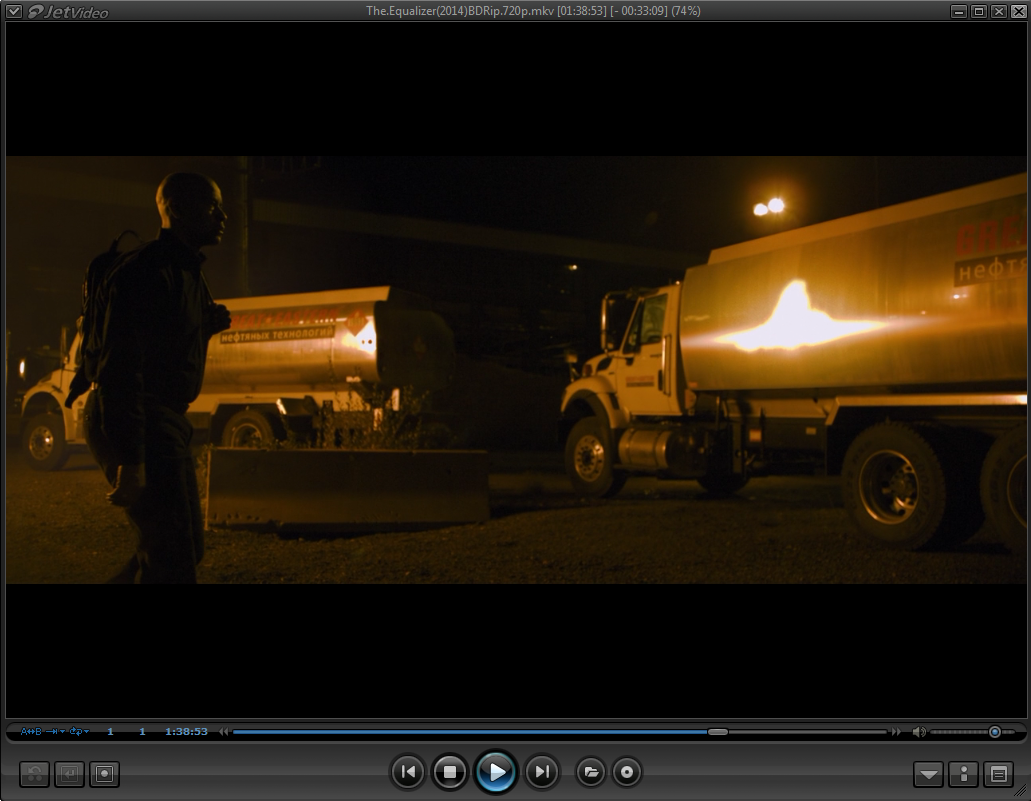Stop the video playback
This screenshot has height=801, width=1031.
click(x=450, y=772)
